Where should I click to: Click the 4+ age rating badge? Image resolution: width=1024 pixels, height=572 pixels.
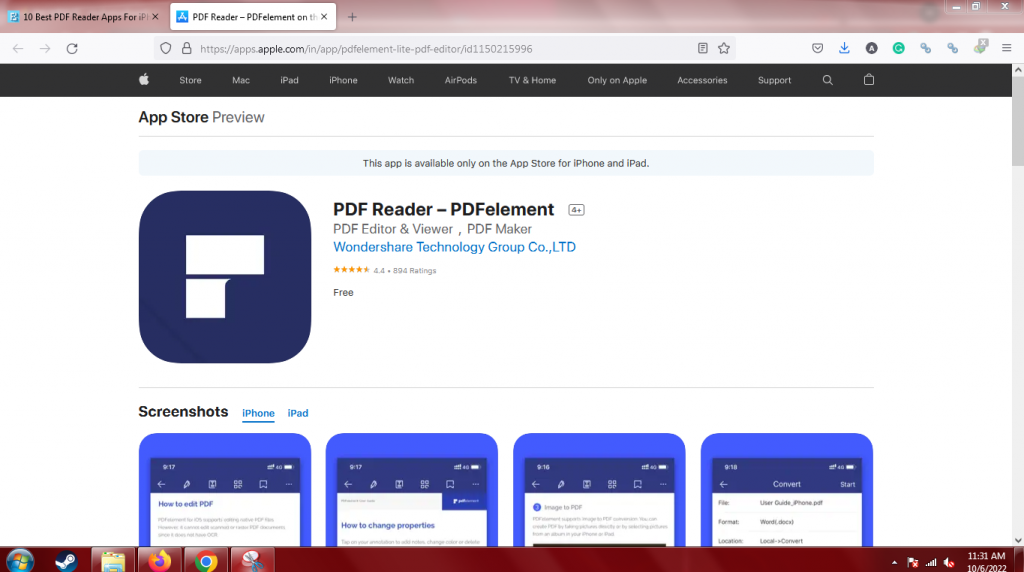point(576,210)
